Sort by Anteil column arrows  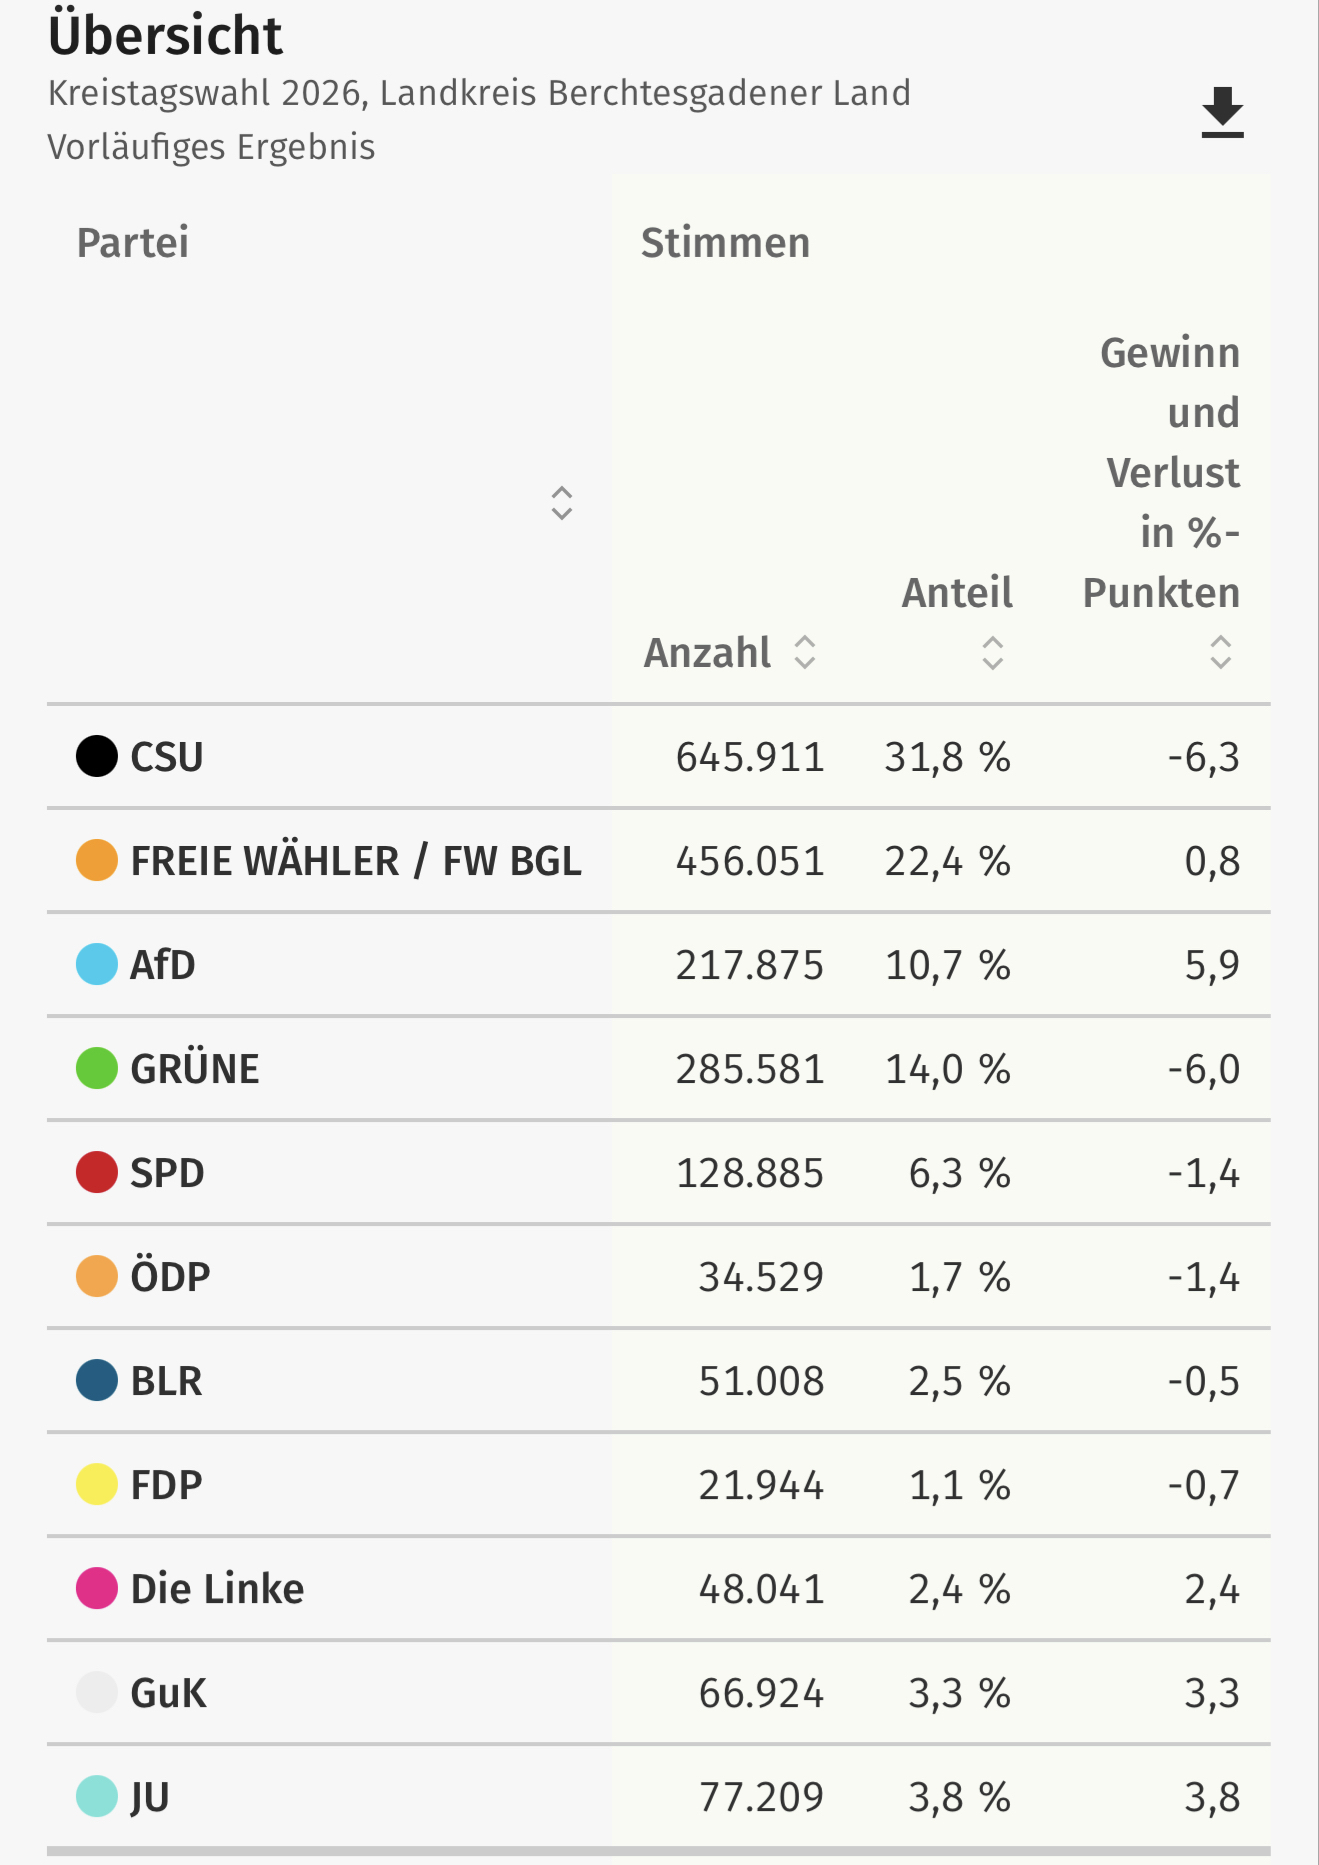point(992,653)
